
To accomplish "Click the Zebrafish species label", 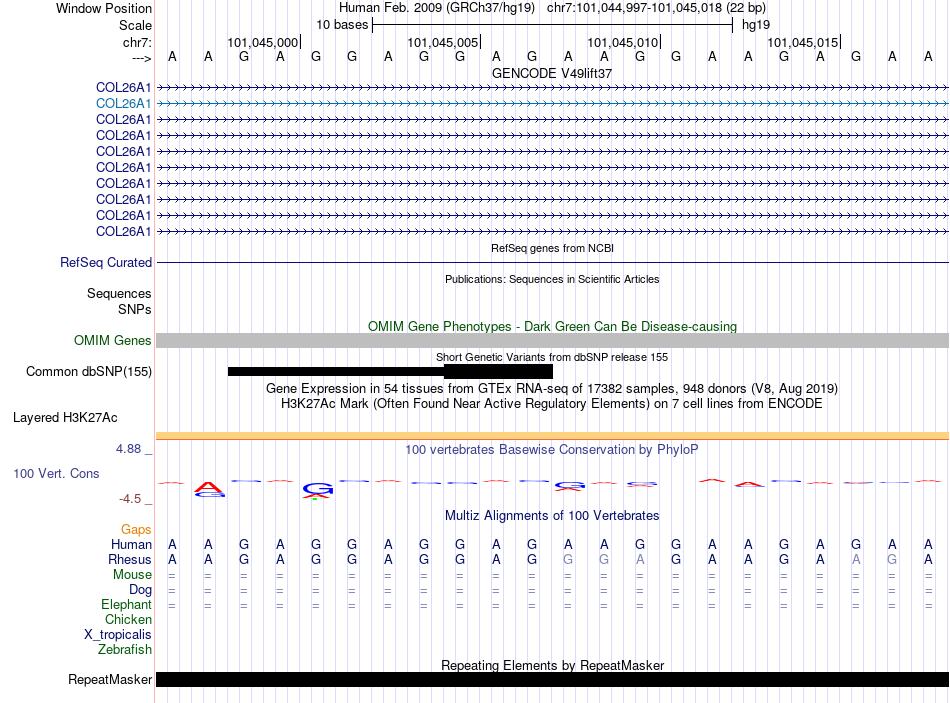I will pyautogui.click(x=124, y=650).
